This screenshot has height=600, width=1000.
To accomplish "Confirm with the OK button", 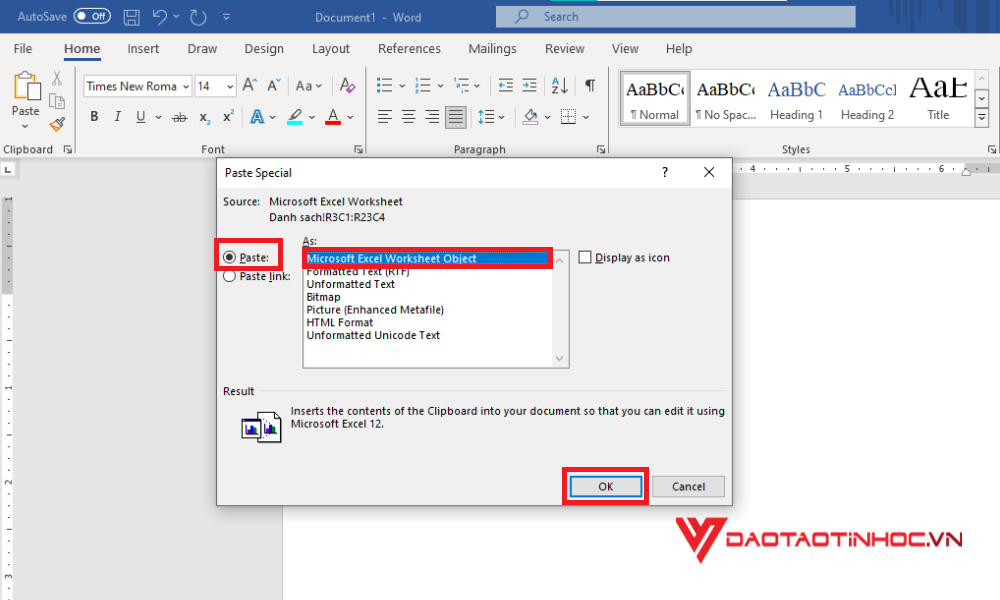I will pyautogui.click(x=604, y=486).
